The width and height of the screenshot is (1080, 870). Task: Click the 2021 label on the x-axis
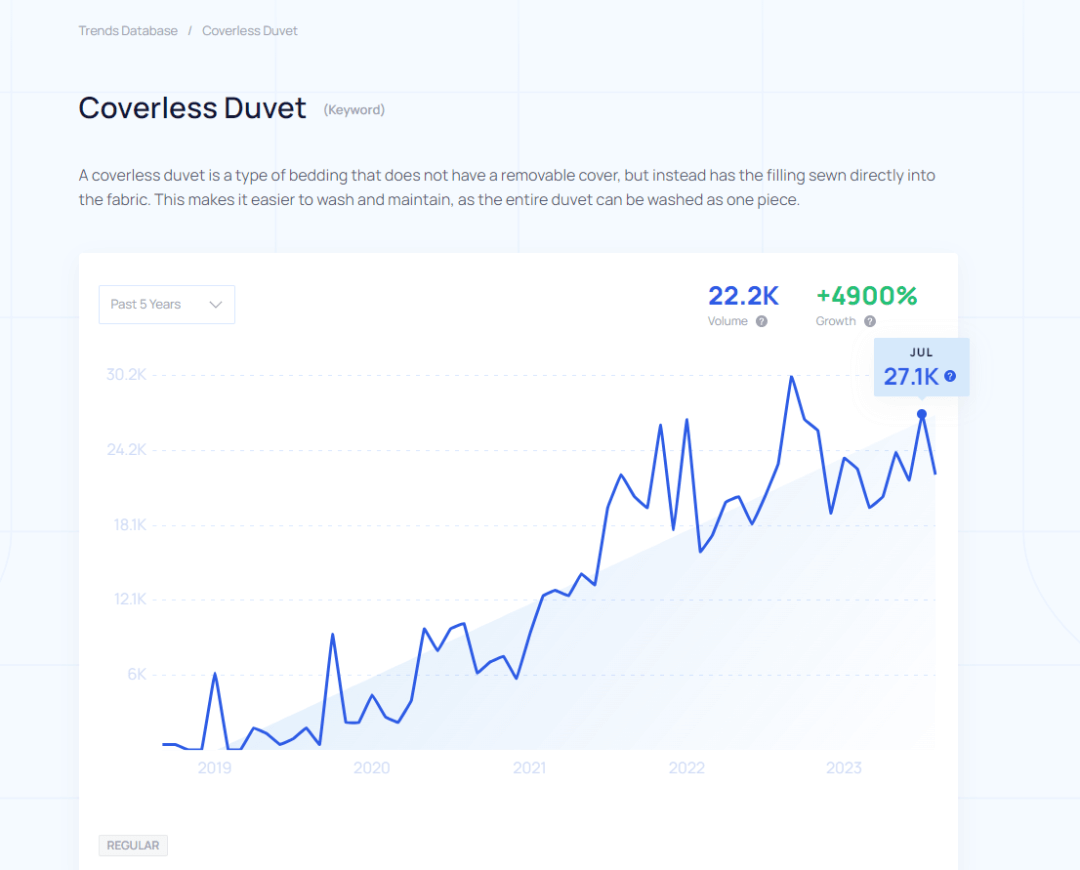(529, 768)
